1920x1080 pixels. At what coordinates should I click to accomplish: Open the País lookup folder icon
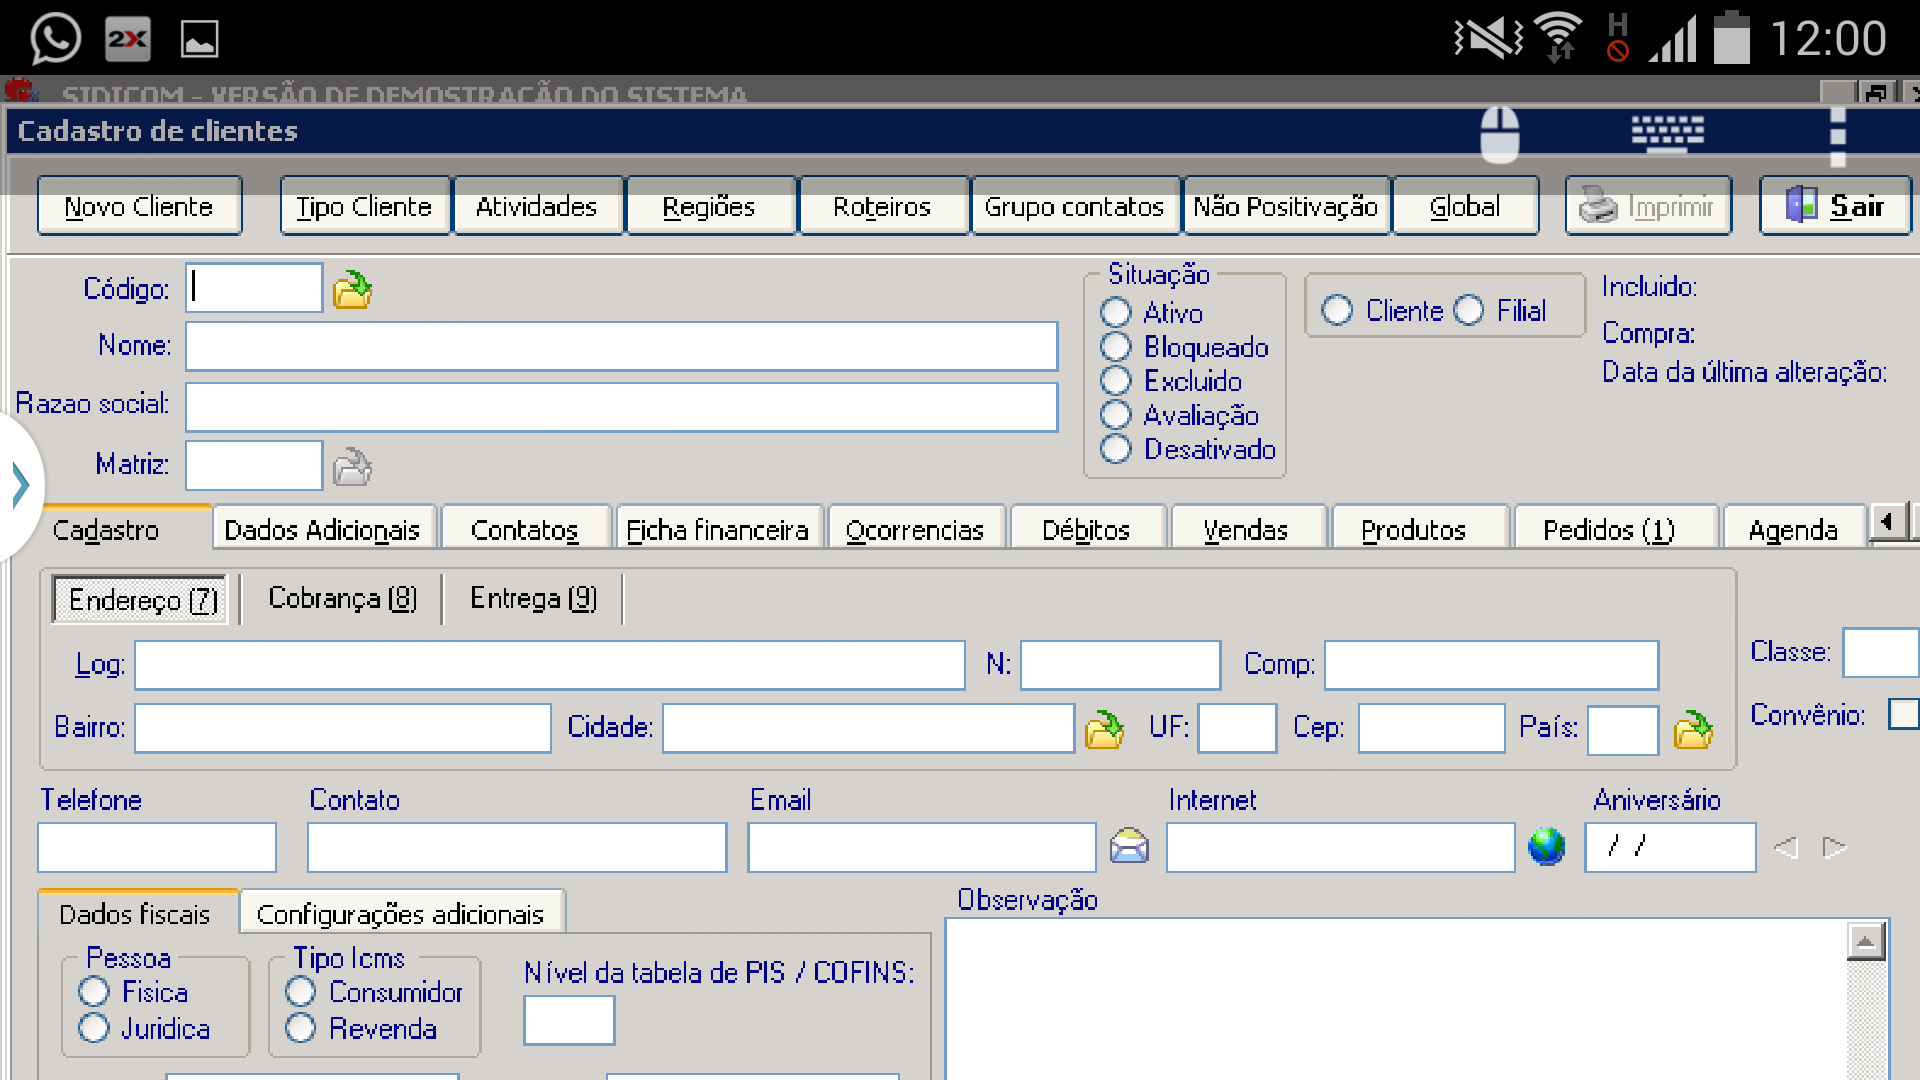point(1693,729)
